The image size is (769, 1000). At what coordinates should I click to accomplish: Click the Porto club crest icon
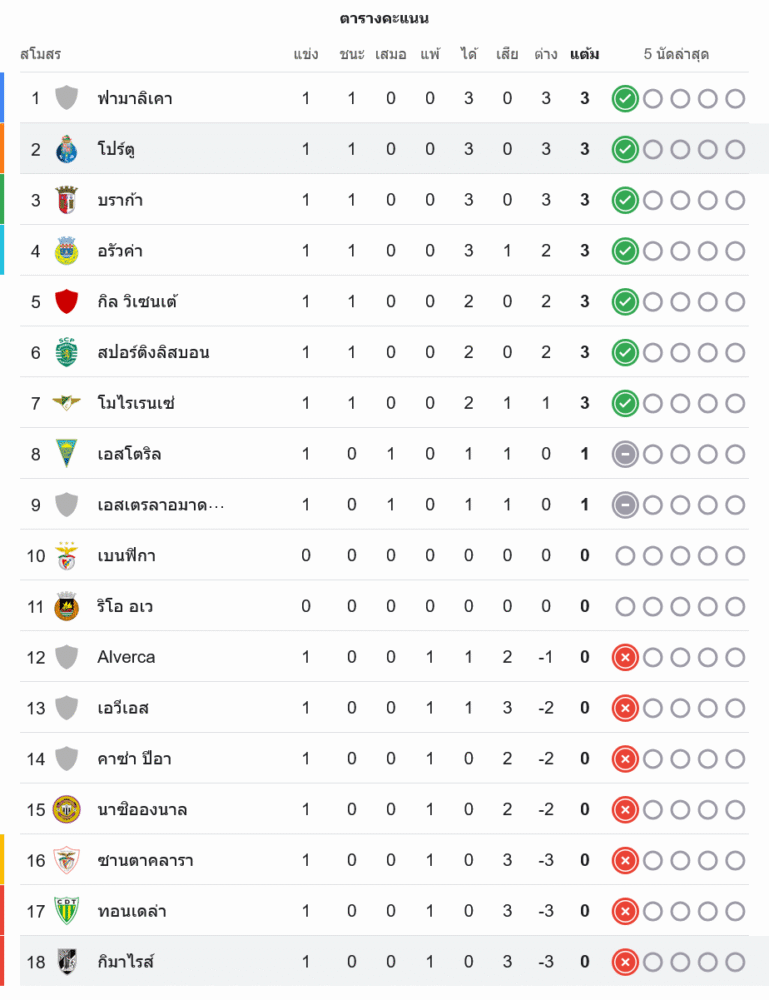click(67, 149)
